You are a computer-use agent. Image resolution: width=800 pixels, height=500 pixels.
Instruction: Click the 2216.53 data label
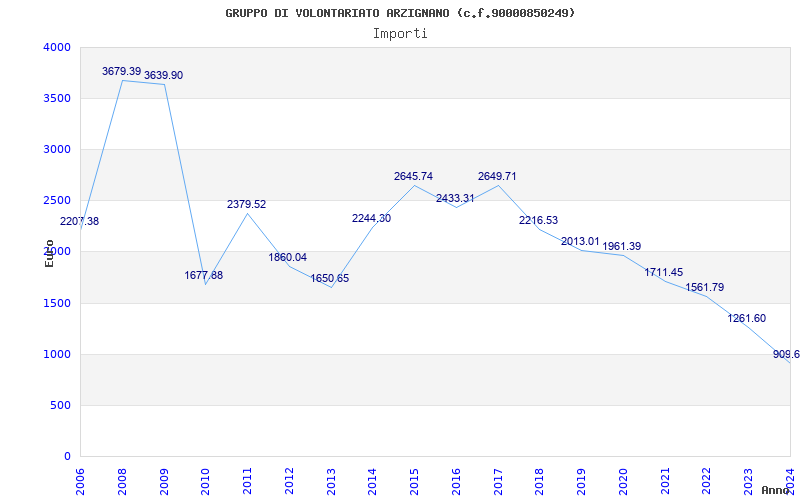[538, 220]
